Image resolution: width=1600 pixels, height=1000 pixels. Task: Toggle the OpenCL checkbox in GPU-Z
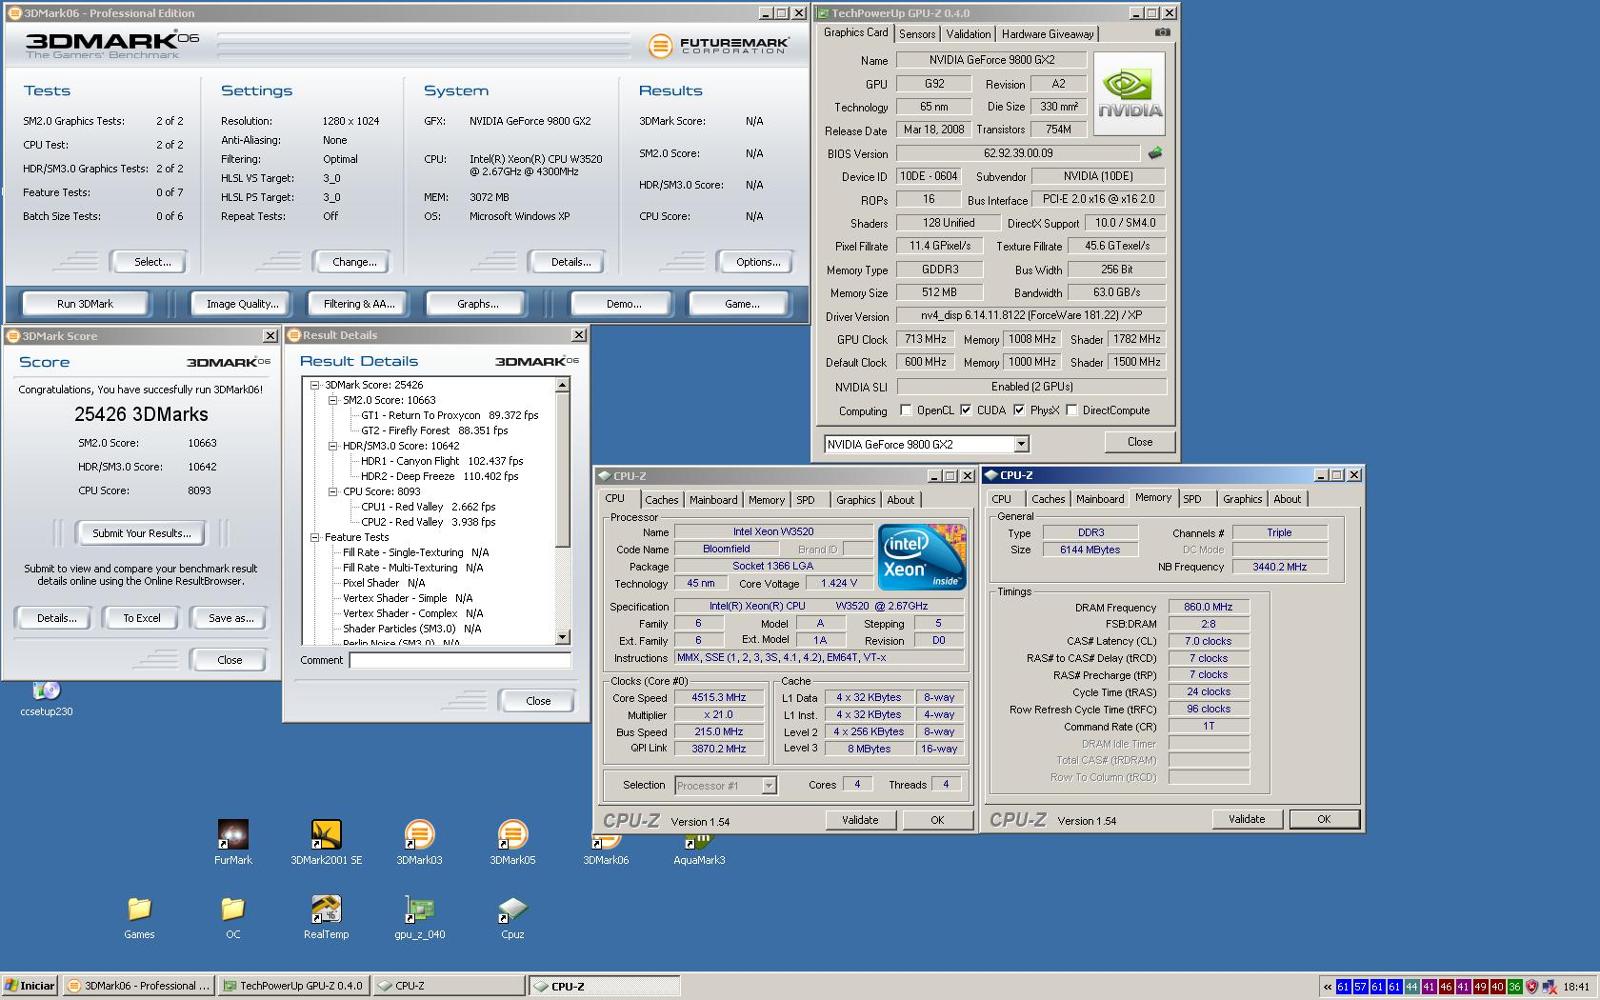[905, 410]
